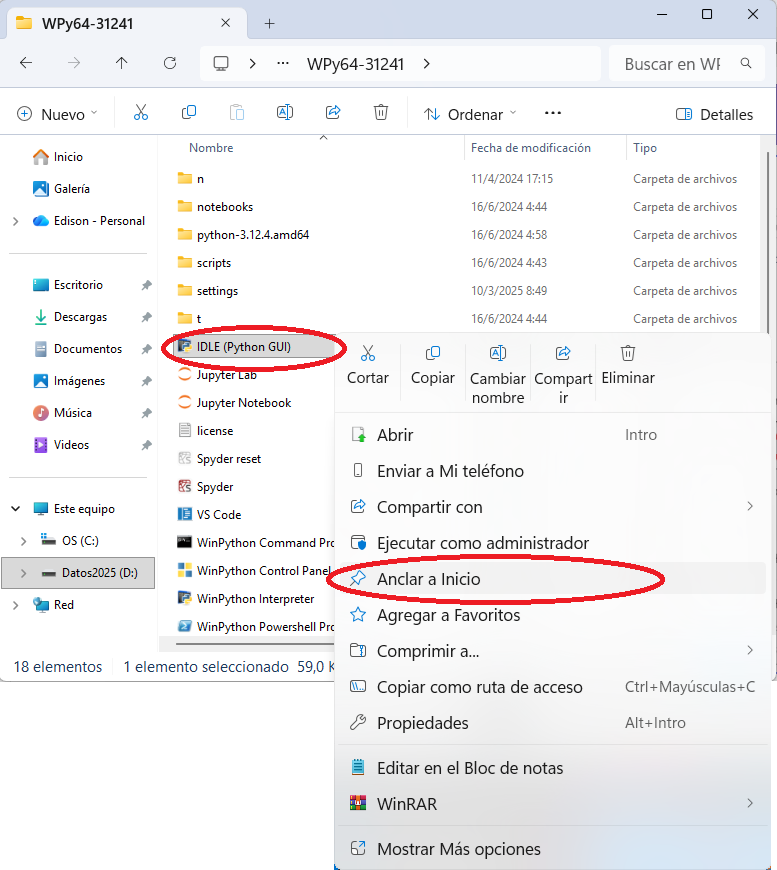Sort by the Tipo column header
This screenshot has width=777, height=870.
click(x=645, y=148)
